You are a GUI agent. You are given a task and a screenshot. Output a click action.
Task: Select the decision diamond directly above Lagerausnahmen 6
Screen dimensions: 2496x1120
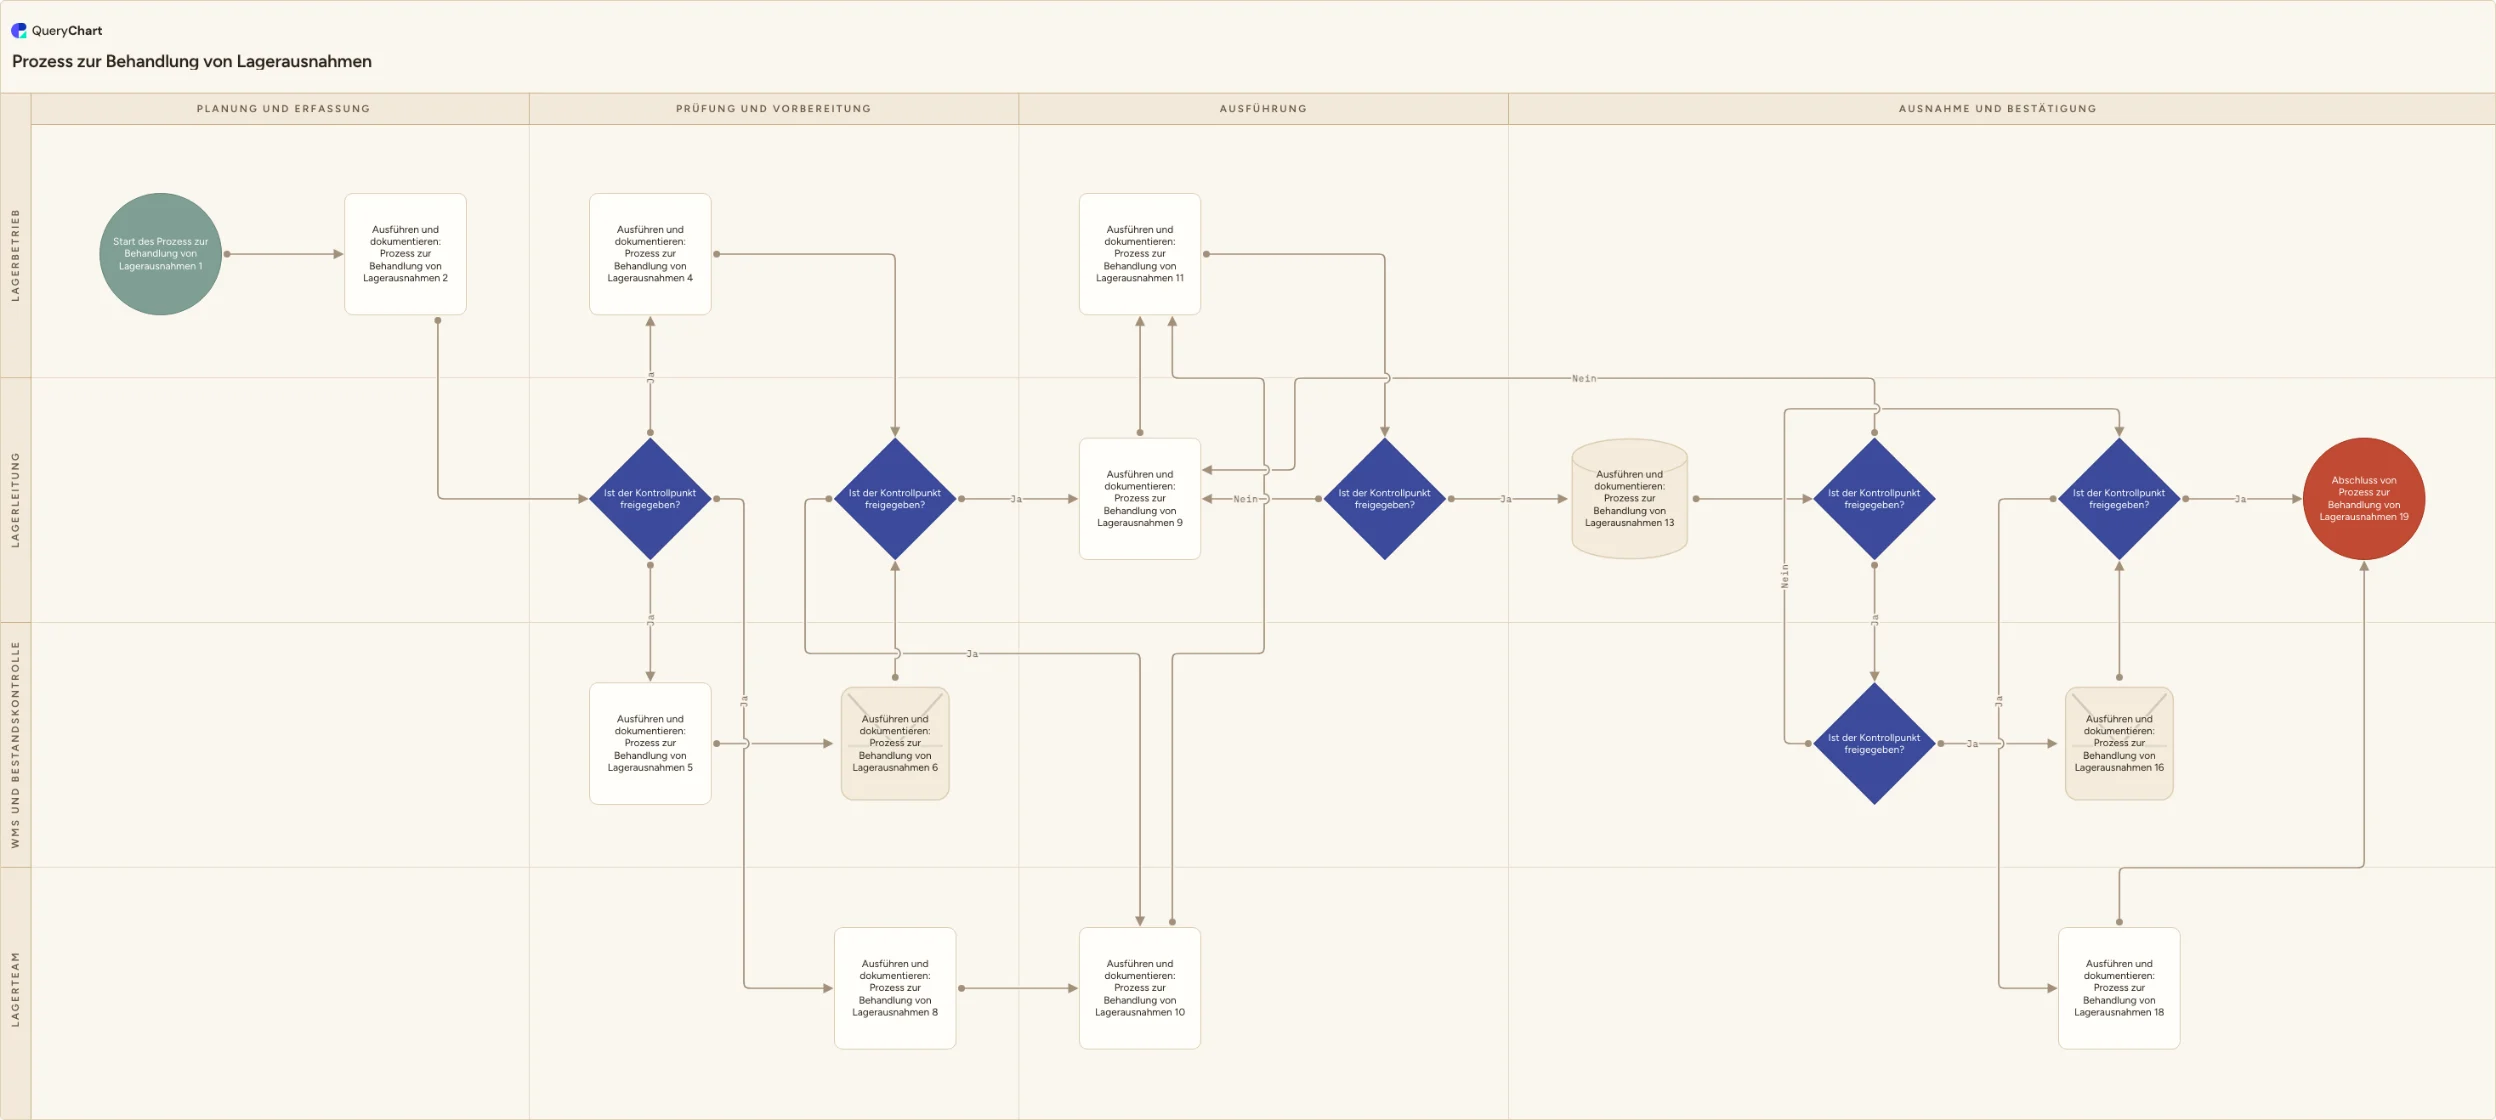[x=895, y=498]
